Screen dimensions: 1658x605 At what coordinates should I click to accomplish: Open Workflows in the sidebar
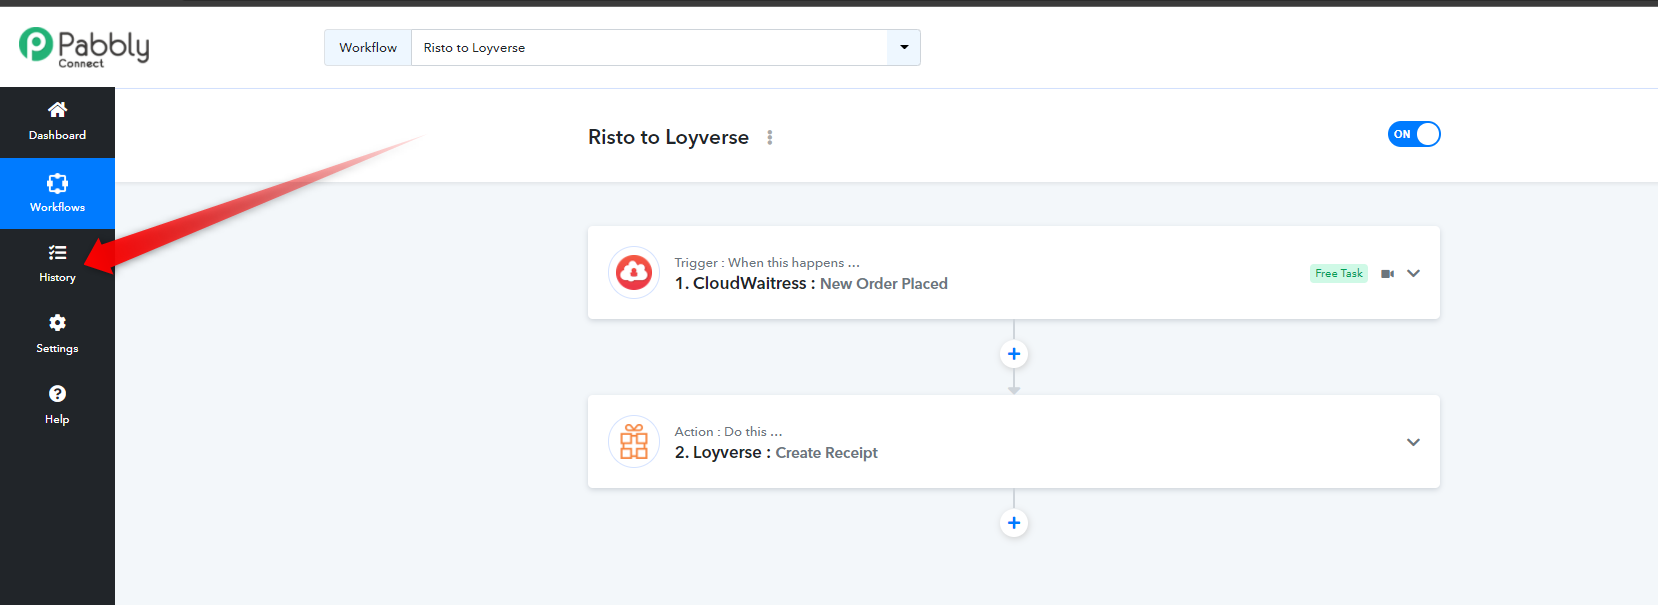[x=57, y=193]
